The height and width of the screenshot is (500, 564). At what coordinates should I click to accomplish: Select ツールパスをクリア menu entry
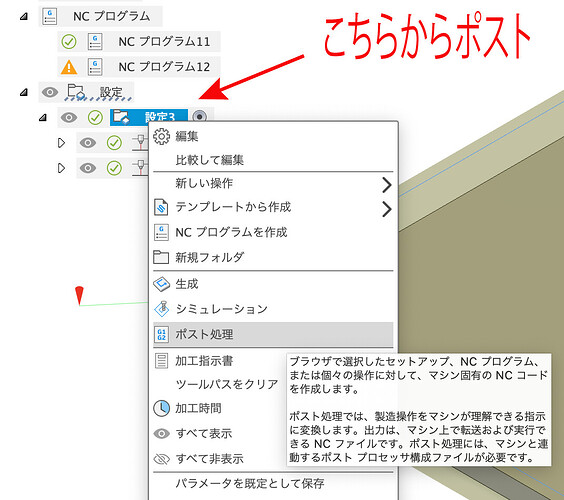tap(227, 384)
